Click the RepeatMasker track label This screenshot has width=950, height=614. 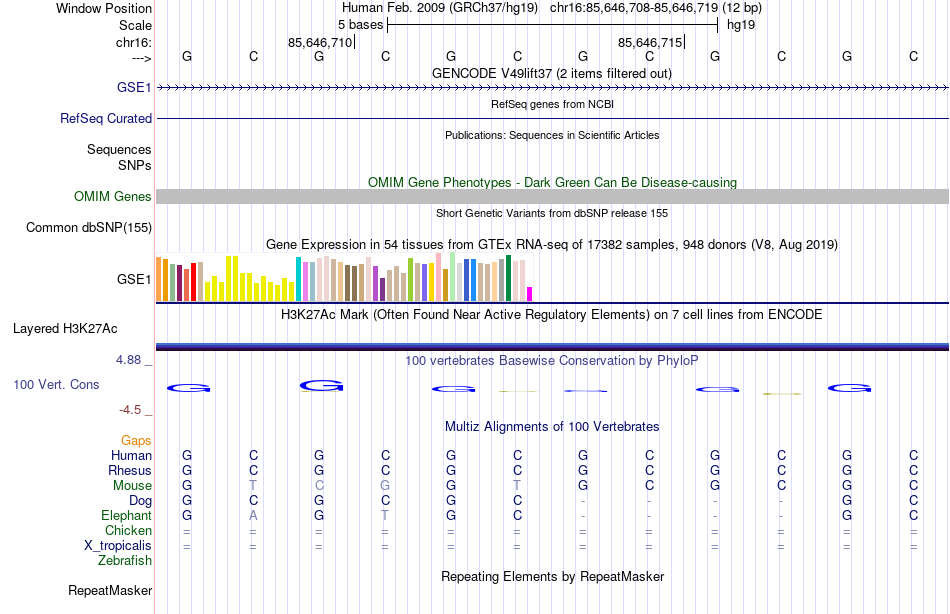tap(110, 590)
